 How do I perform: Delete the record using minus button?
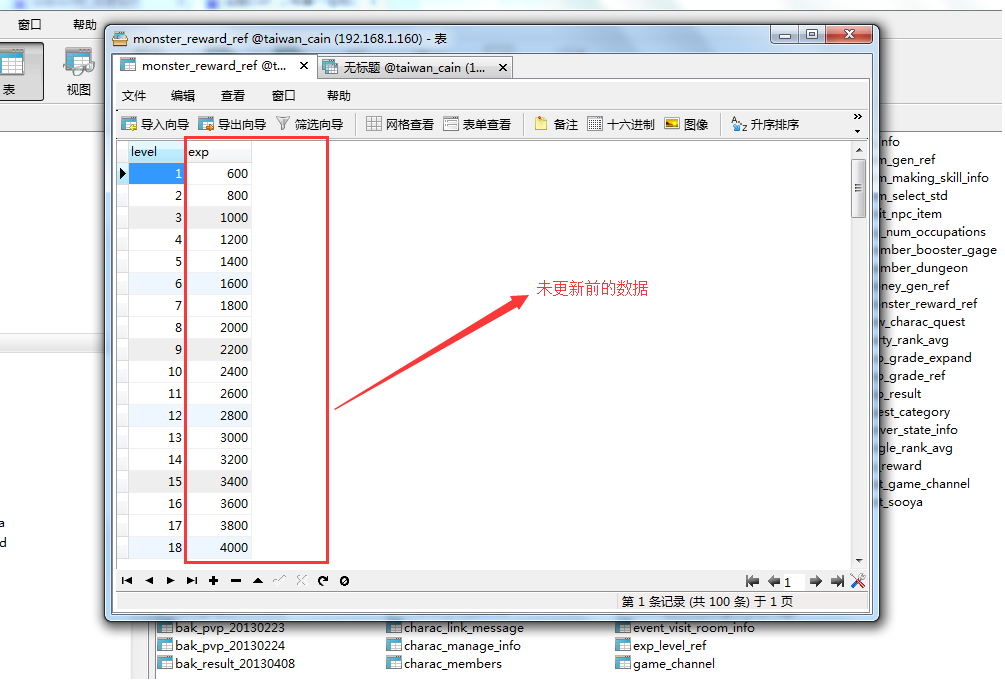click(236, 581)
